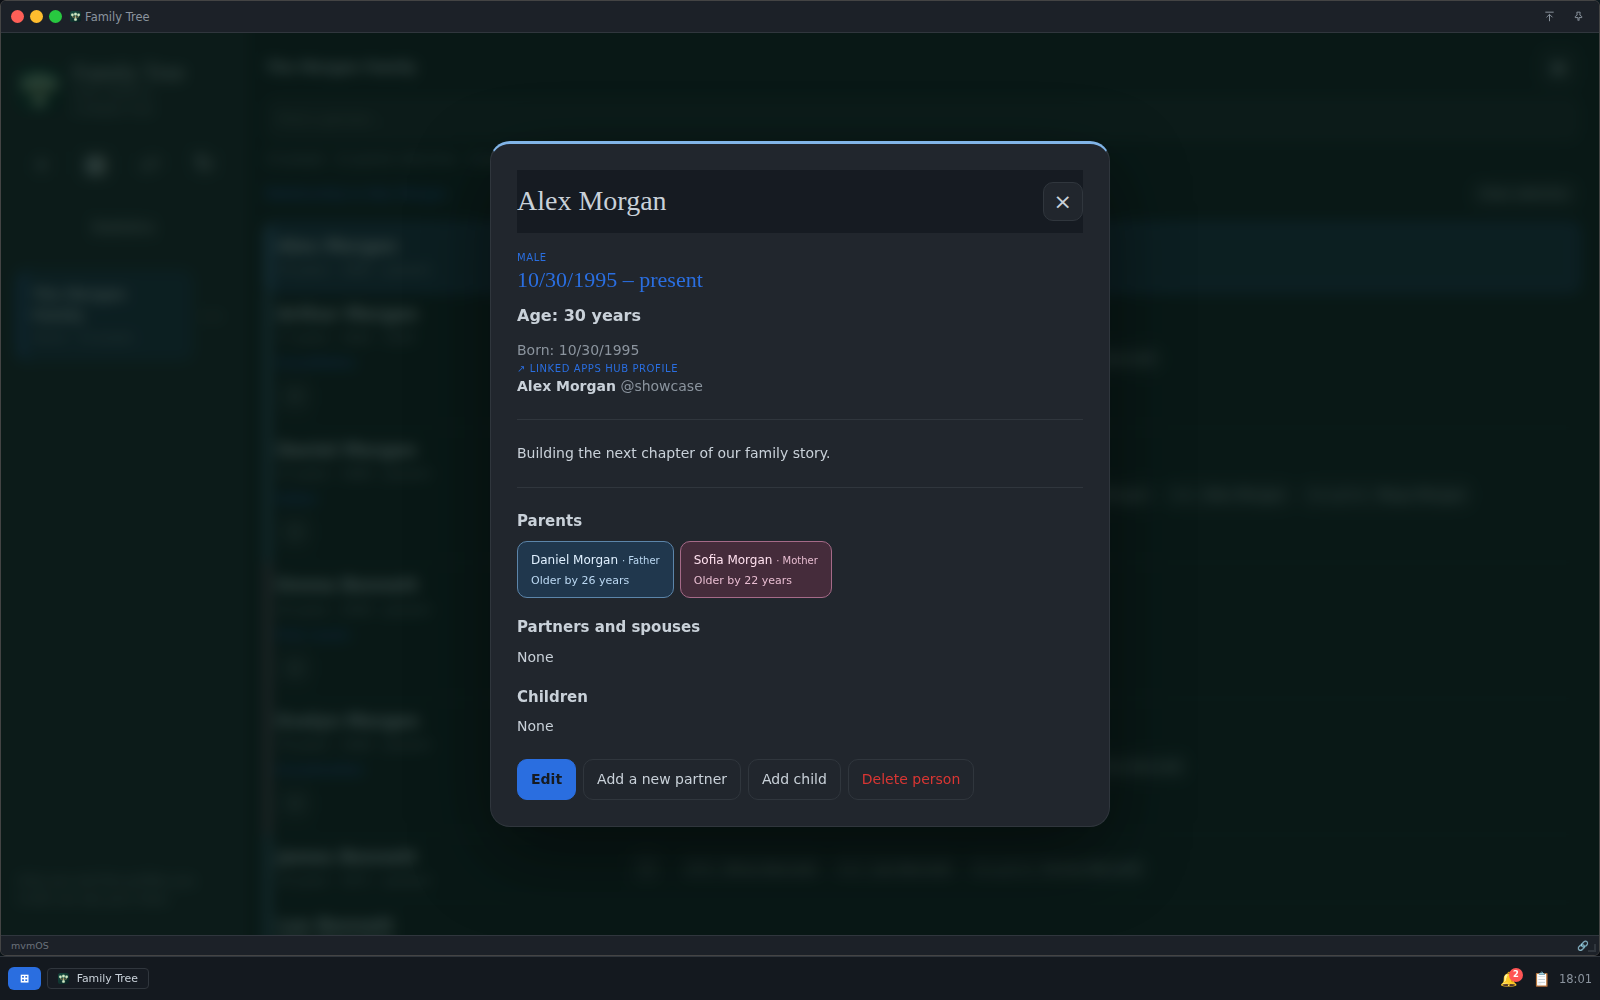Click the Children section heading
The image size is (1600, 1000).
point(552,696)
